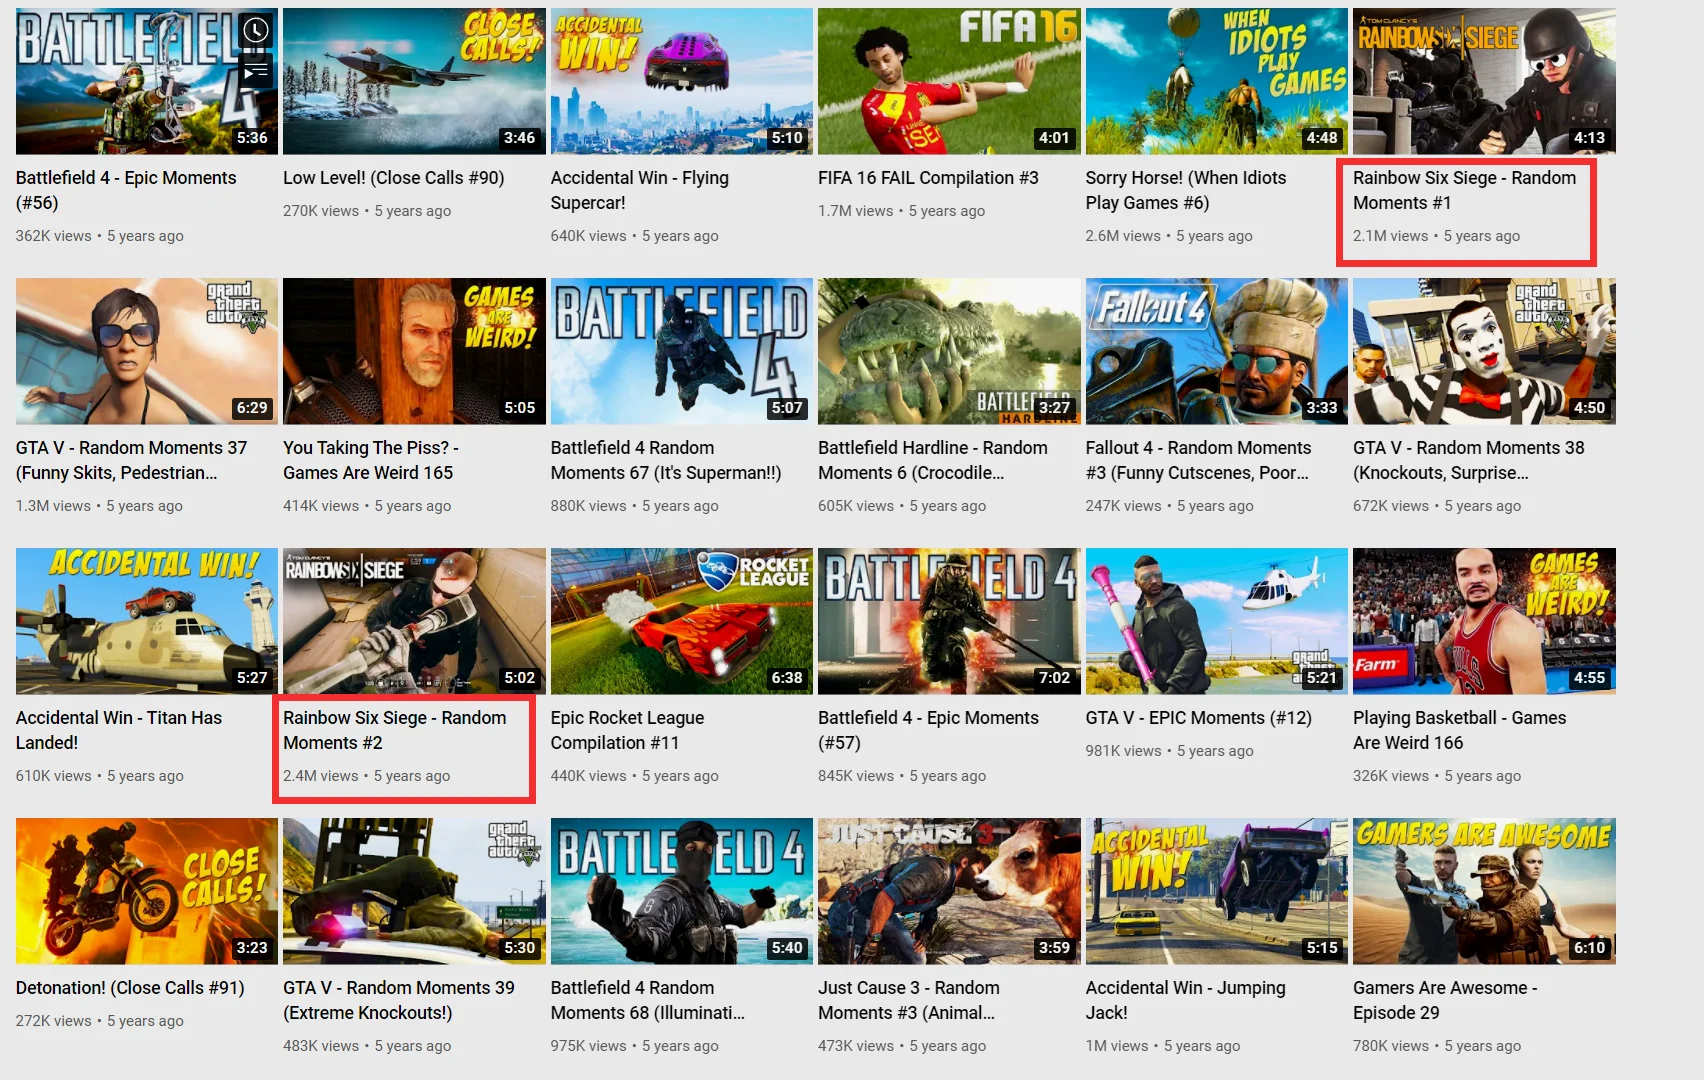The width and height of the screenshot is (1704, 1080).
Task: Click the '2.6M views' text under Sorry Horse video
Action: (1123, 236)
